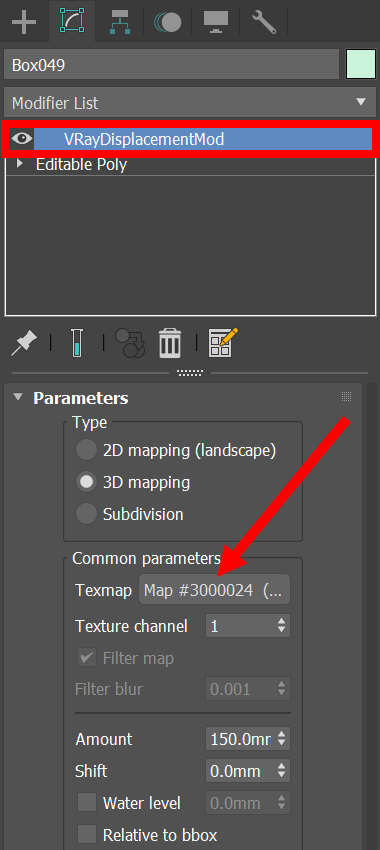Click the command panel vertical scrollbar

point(371,616)
